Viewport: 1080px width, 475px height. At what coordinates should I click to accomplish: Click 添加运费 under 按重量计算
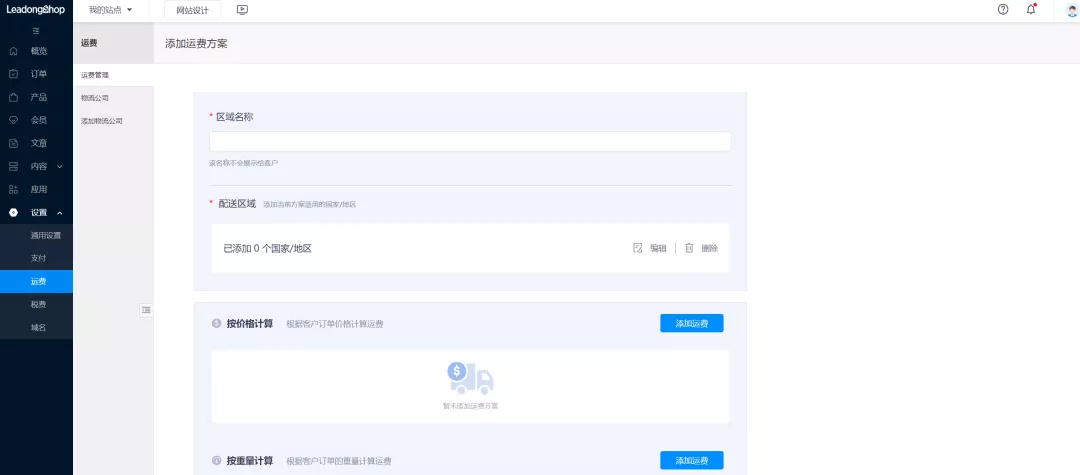pyautogui.click(x=692, y=460)
